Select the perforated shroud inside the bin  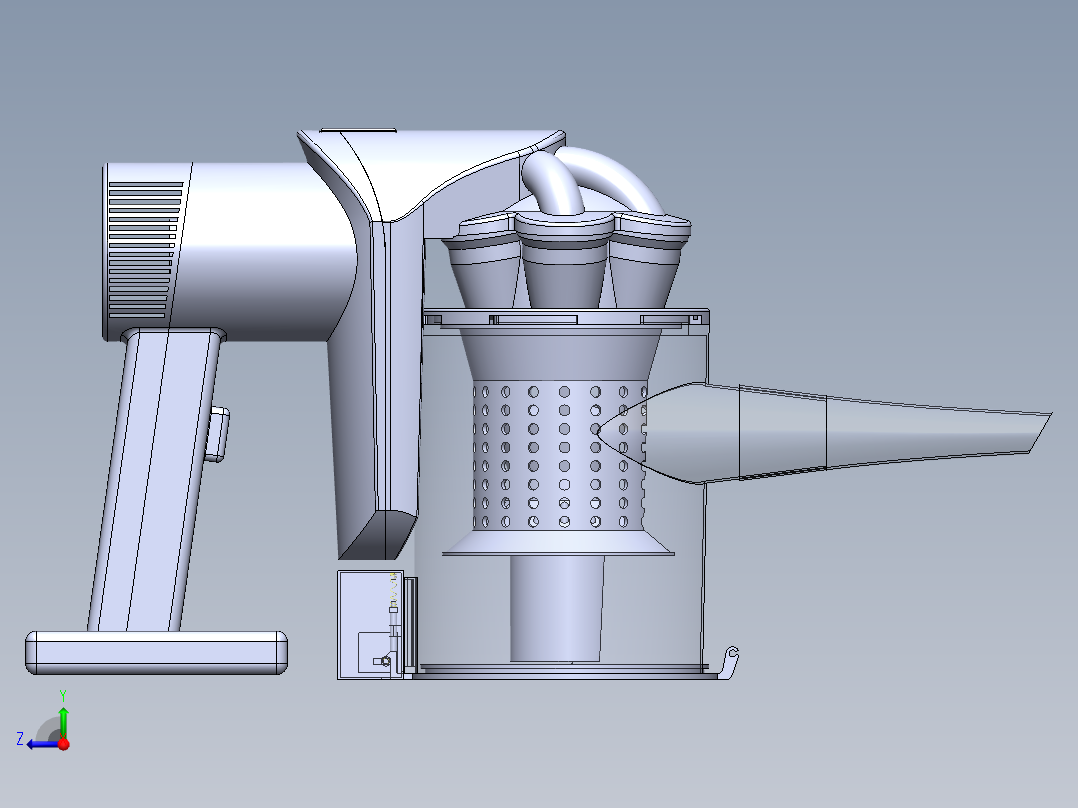560,455
